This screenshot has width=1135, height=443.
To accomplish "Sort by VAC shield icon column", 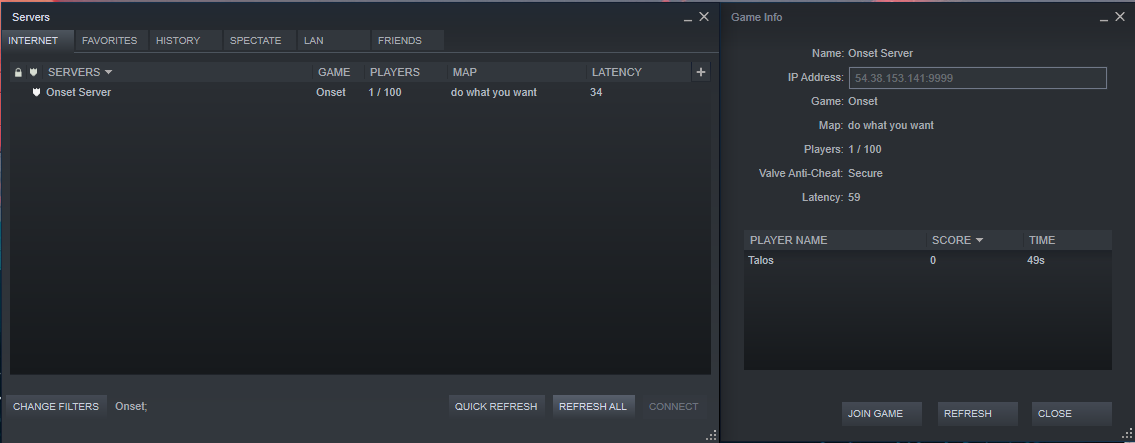I will click(33, 72).
